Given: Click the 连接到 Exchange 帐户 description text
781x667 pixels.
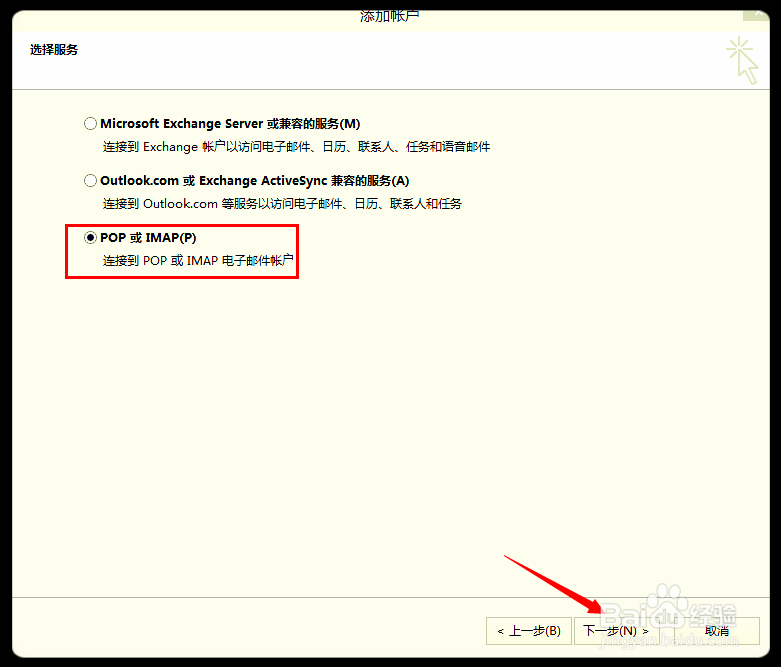Looking at the screenshot, I should pyautogui.click(x=296, y=146).
